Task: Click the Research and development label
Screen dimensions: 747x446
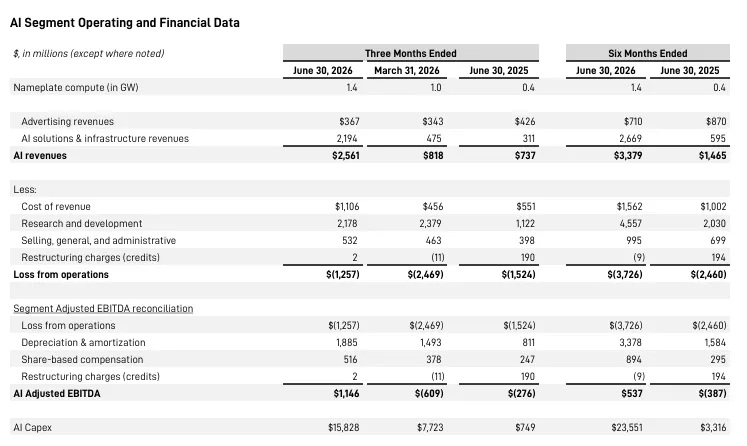Action: click(81, 223)
